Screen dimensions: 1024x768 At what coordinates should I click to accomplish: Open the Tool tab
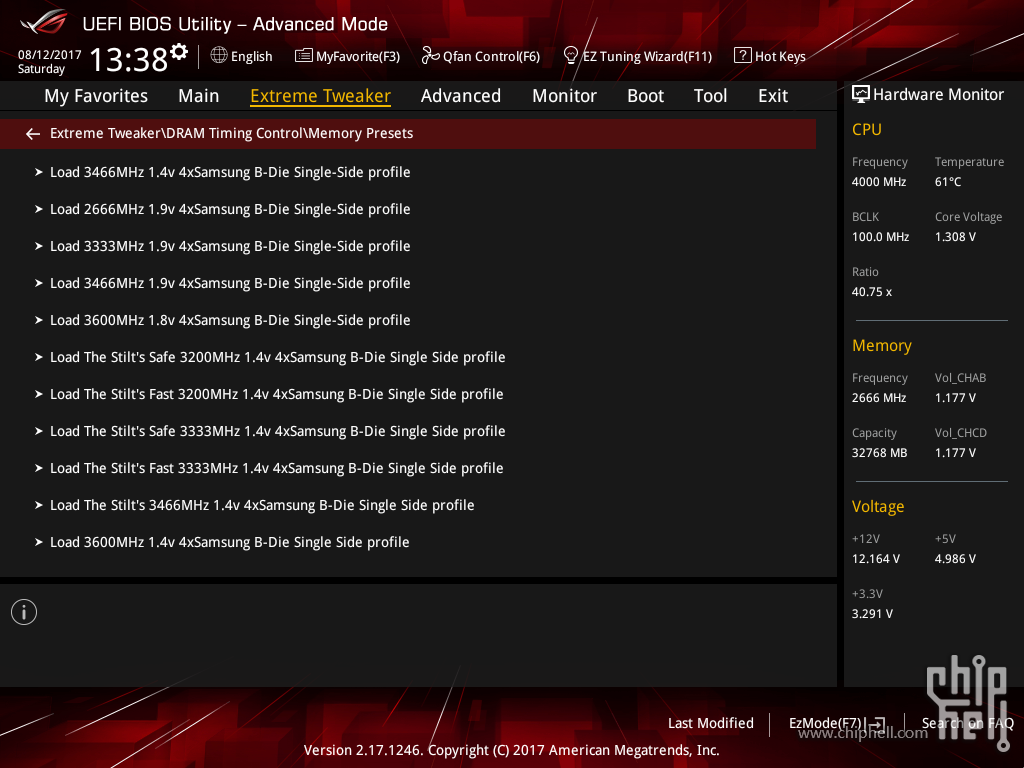click(x=711, y=96)
